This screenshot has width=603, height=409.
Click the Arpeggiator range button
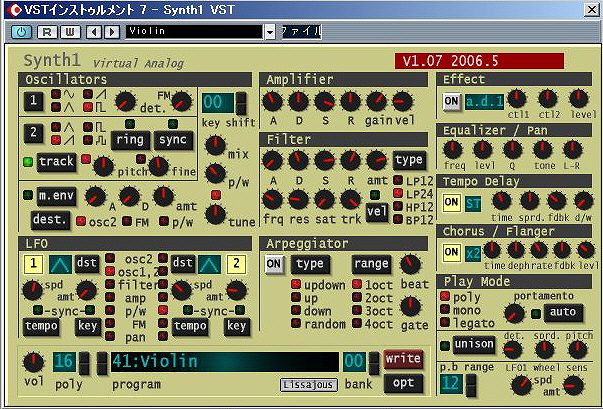(371, 264)
